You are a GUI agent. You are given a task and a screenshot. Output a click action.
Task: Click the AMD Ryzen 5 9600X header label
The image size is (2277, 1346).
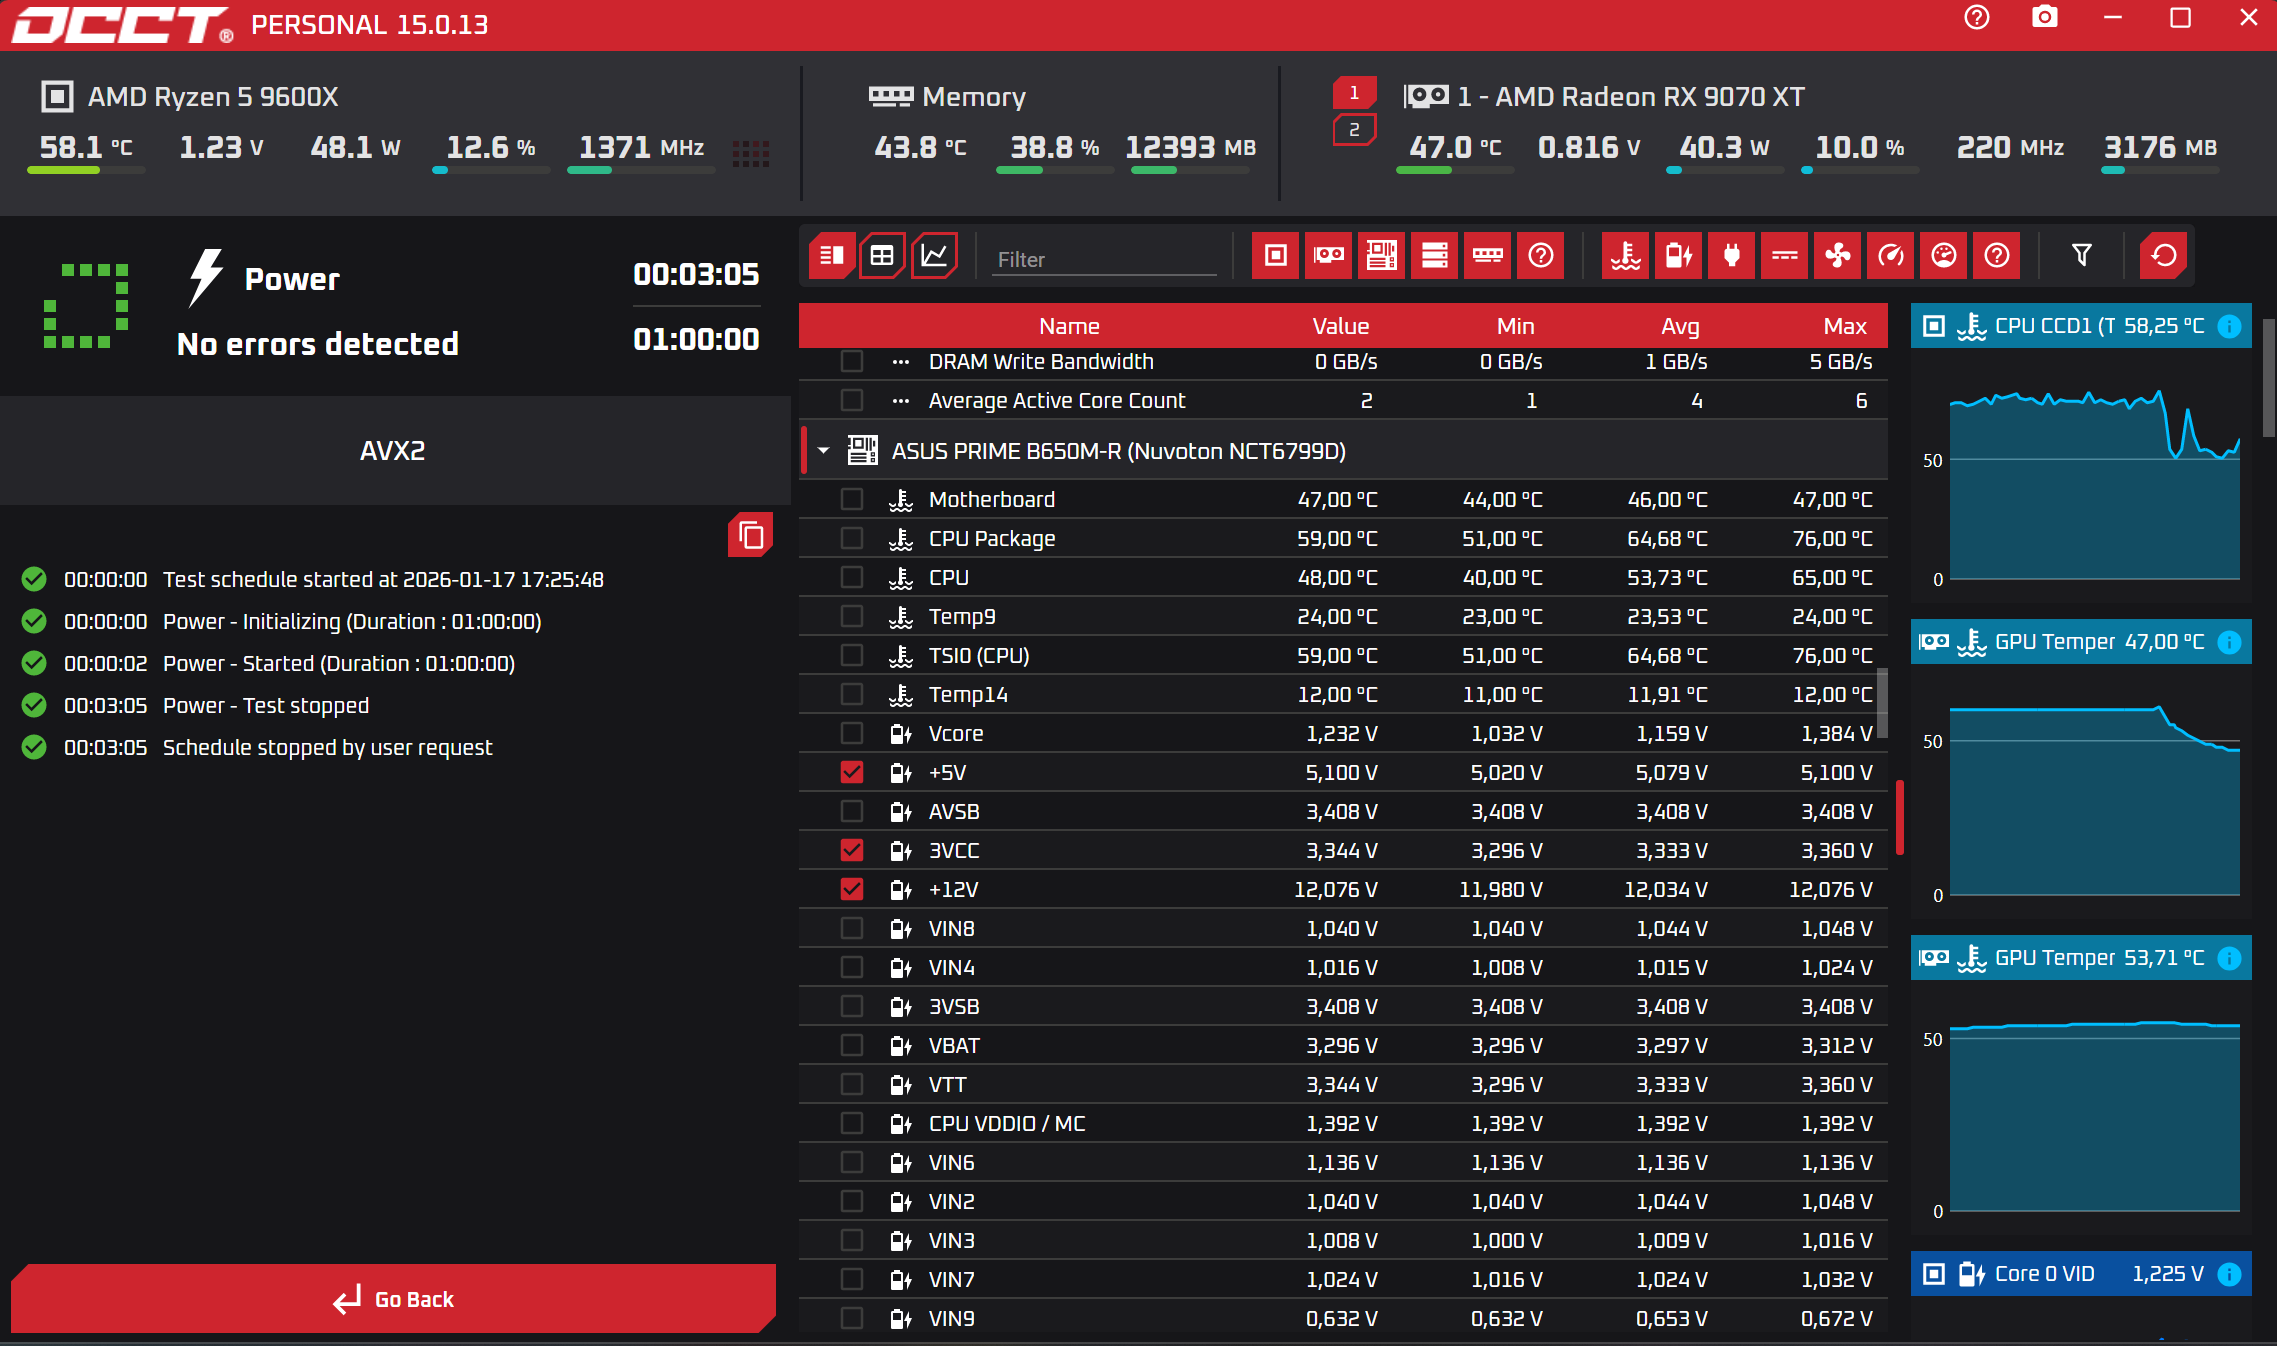[213, 97]
